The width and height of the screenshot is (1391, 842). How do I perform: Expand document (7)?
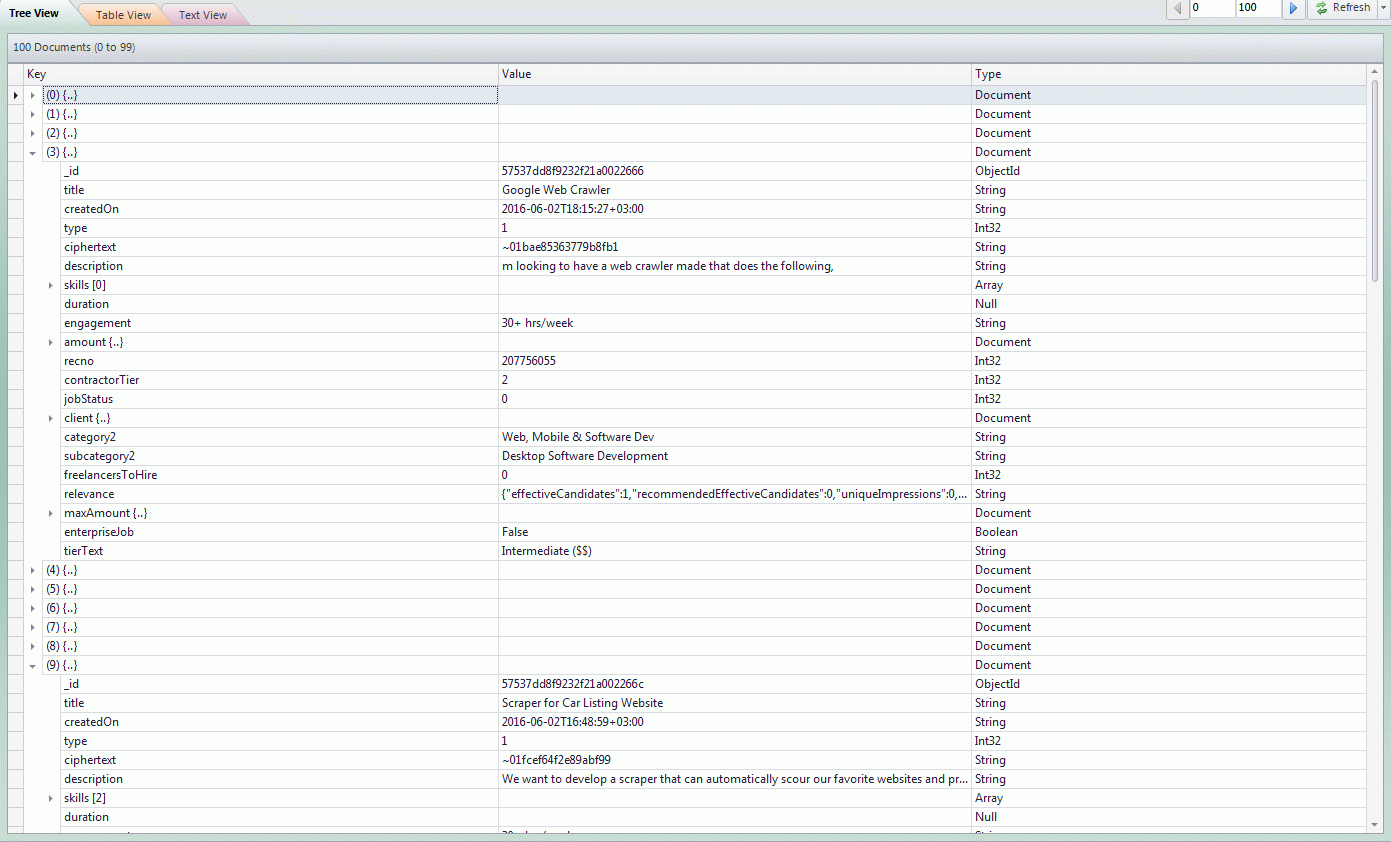pos(33,627)
